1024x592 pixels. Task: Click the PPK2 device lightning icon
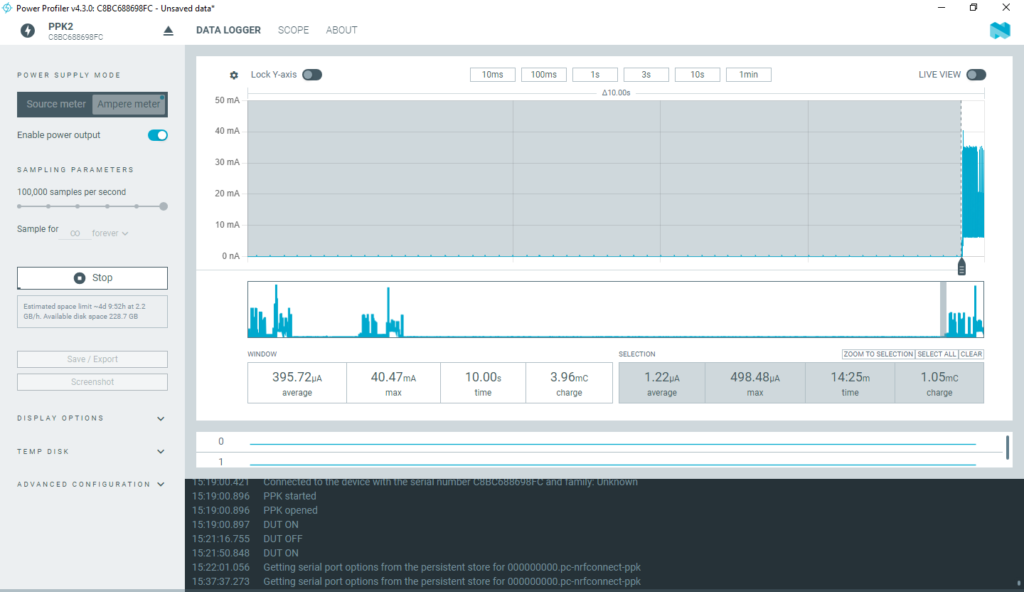29,30
